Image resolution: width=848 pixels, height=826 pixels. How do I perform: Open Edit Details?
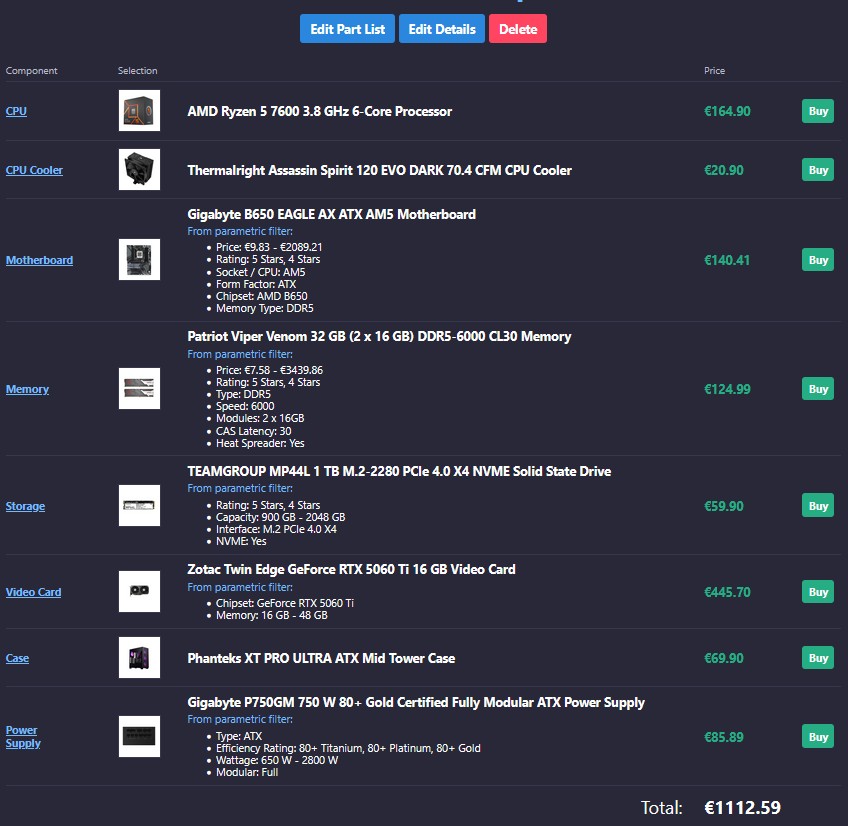pyautogui.click(x=442, y=29)
